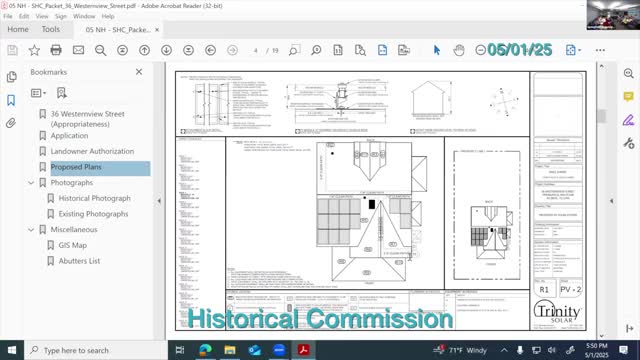Open the Sign menu
Image resolution: width=640 pixels, height=360 pixels.
coord(61,16)
